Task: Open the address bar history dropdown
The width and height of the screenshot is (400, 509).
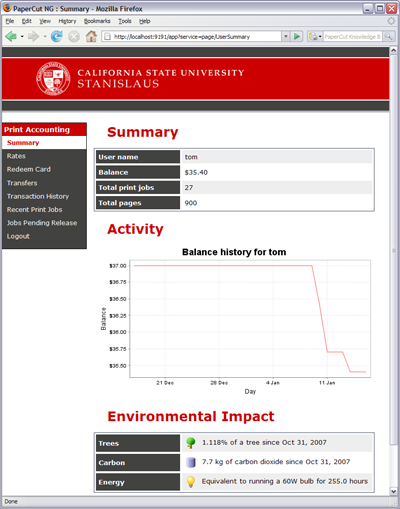Action: point(285,36)
